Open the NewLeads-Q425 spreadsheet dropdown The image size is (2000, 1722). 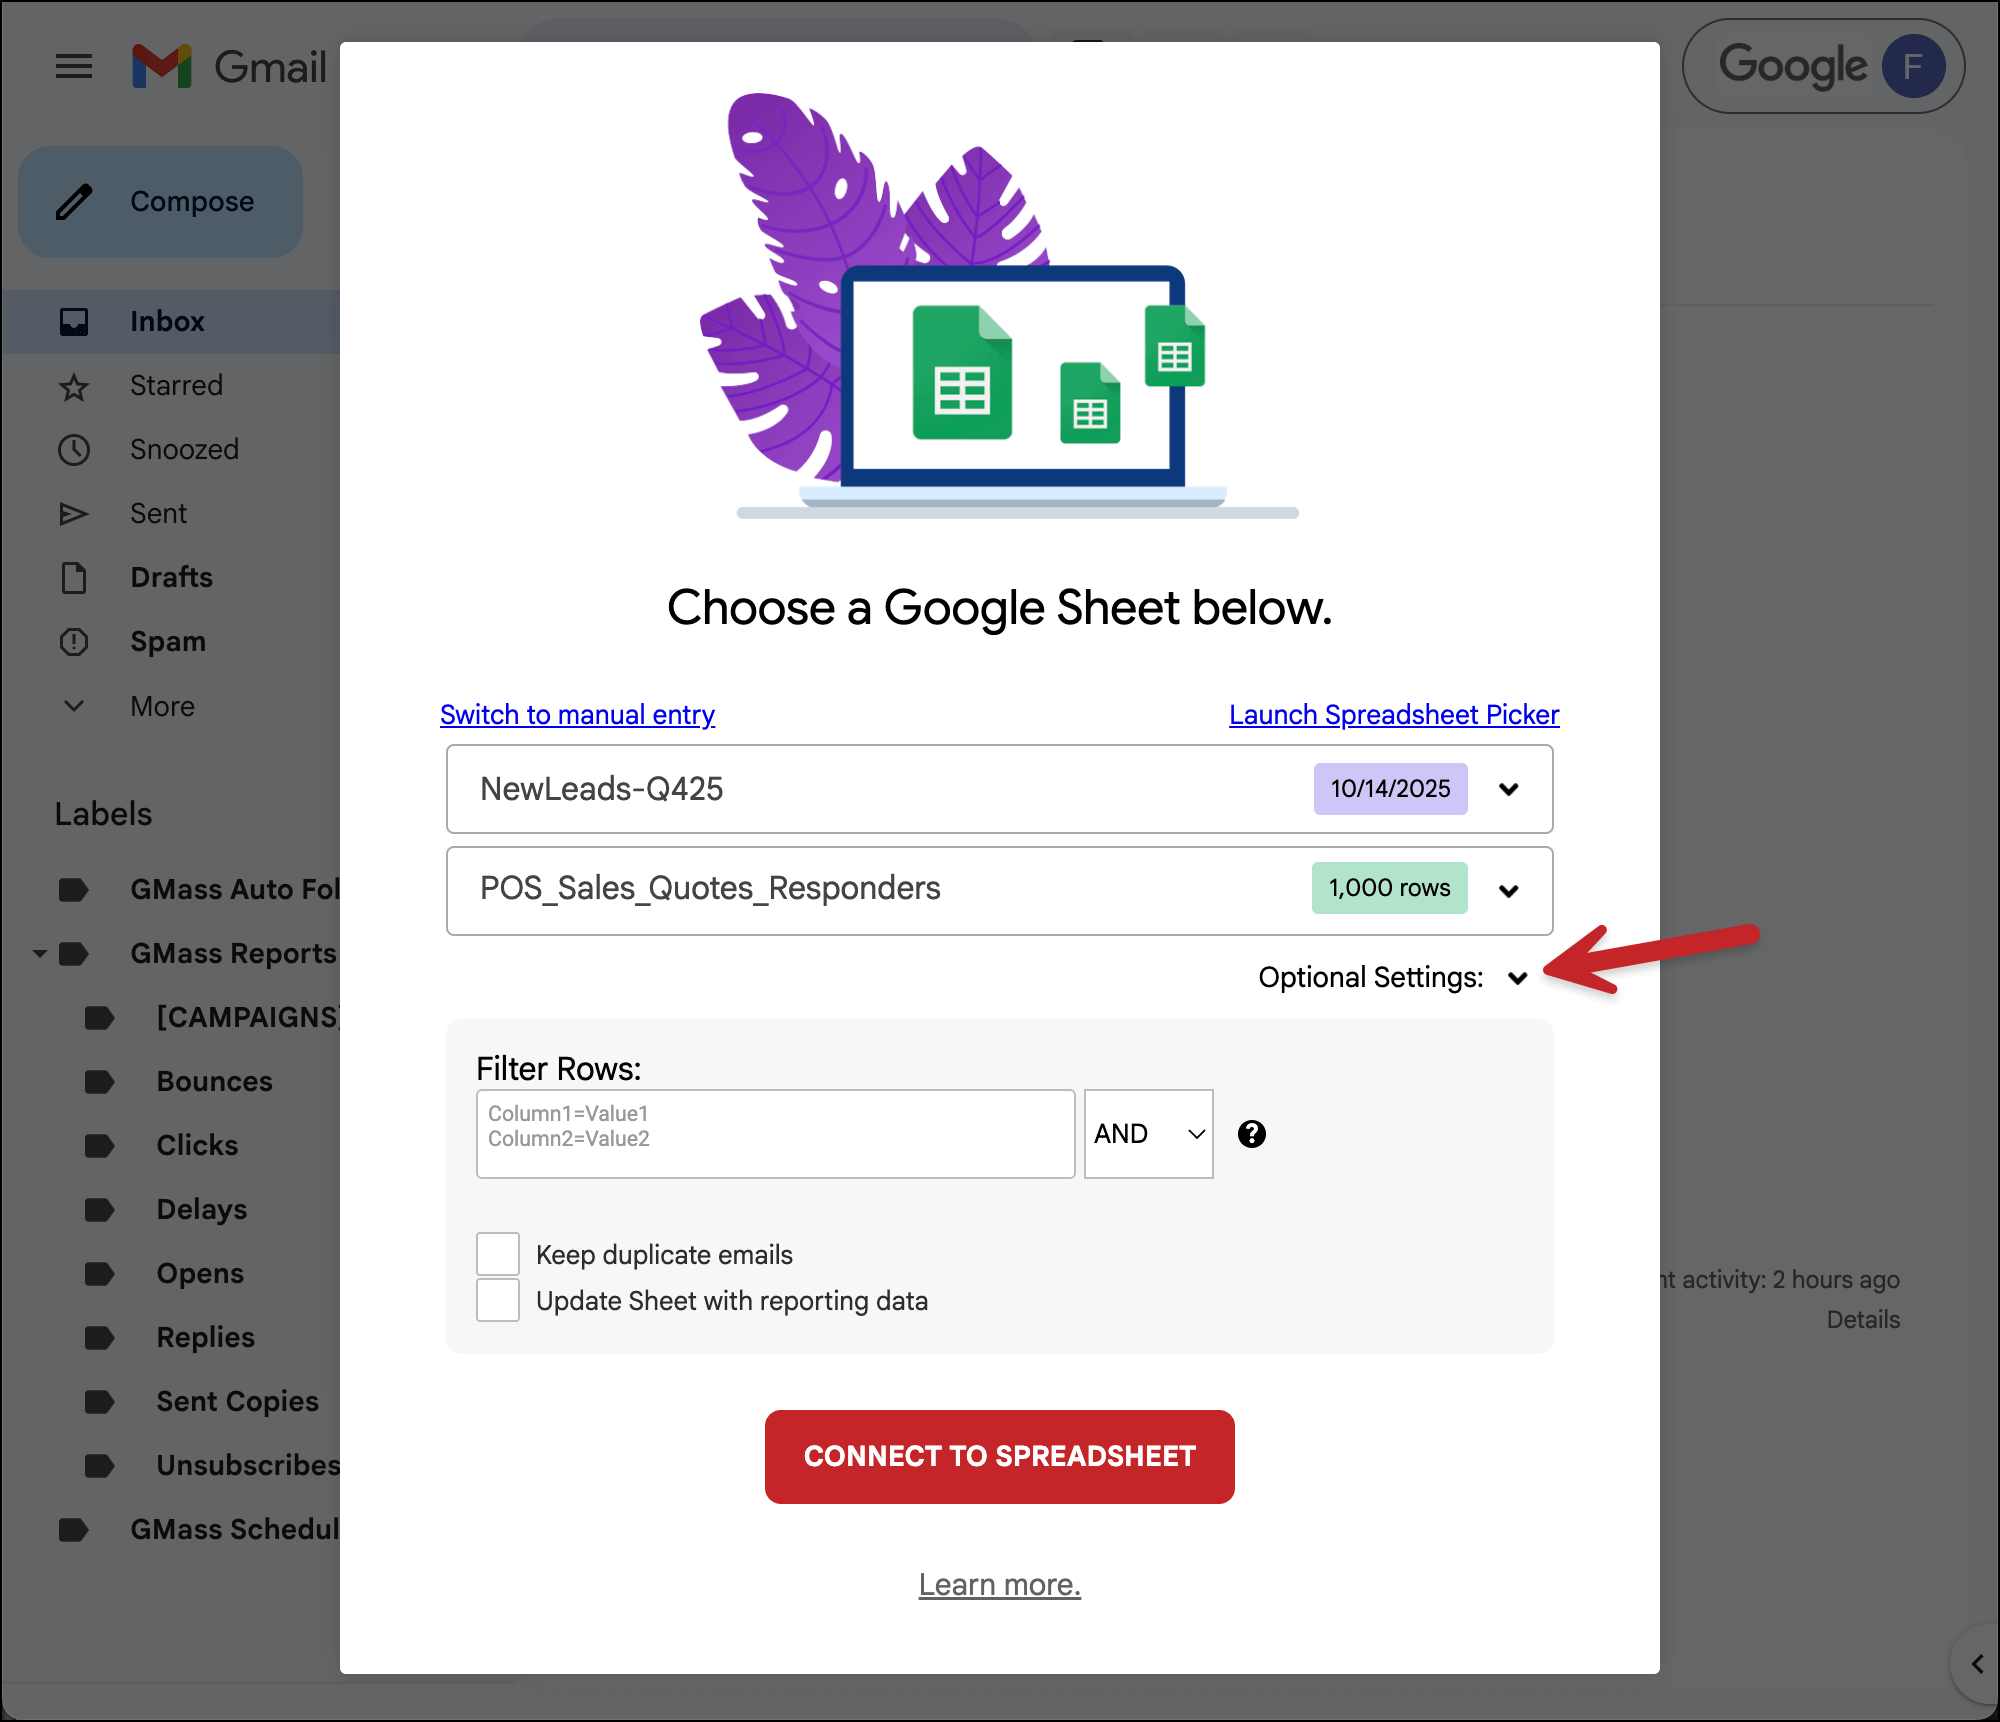pyautogui.click(x=1508, y=789)
